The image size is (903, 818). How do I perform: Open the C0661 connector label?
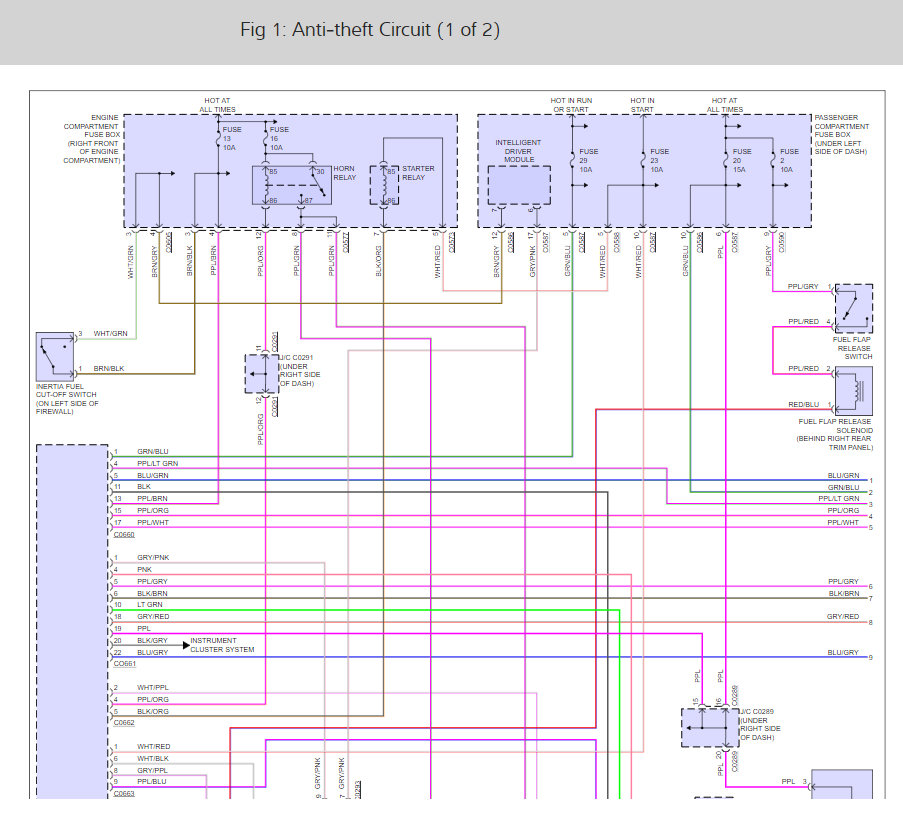[x=125, y=663]
